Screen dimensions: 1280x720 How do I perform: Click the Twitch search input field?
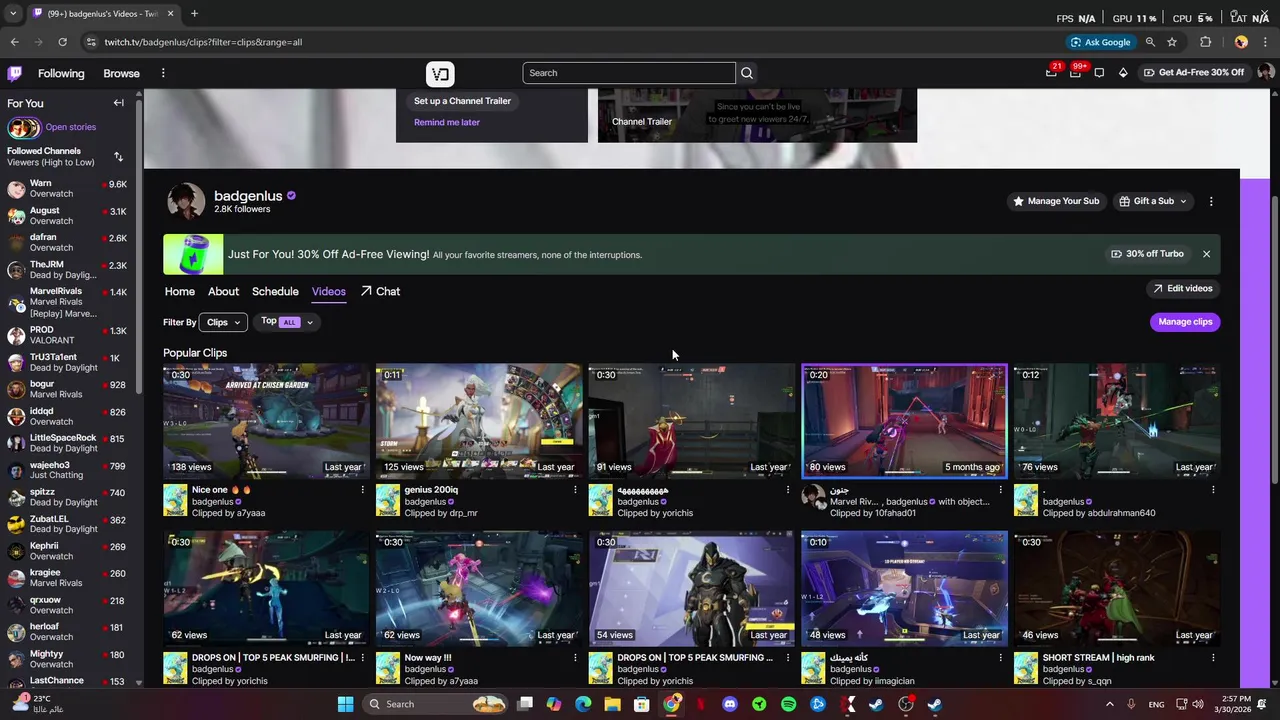point(629,73)
